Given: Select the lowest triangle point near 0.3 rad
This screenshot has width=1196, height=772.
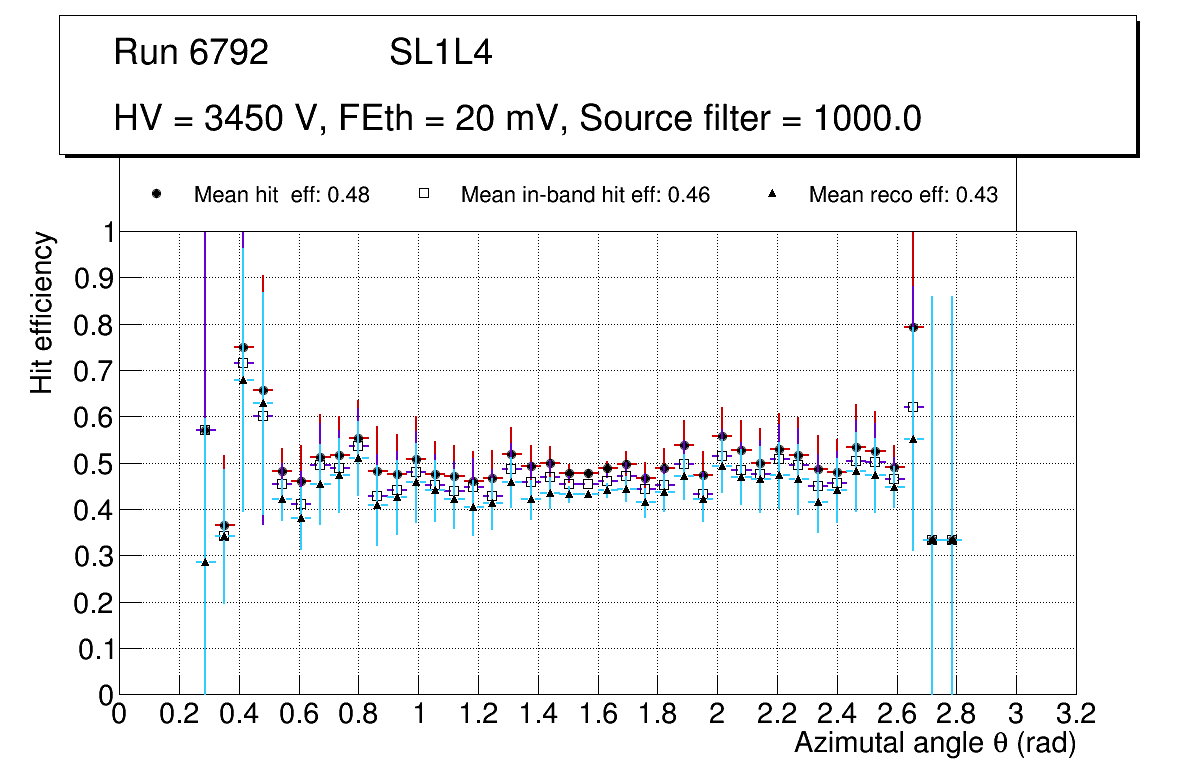Looking at the screenshot, I should click(205, 562).
